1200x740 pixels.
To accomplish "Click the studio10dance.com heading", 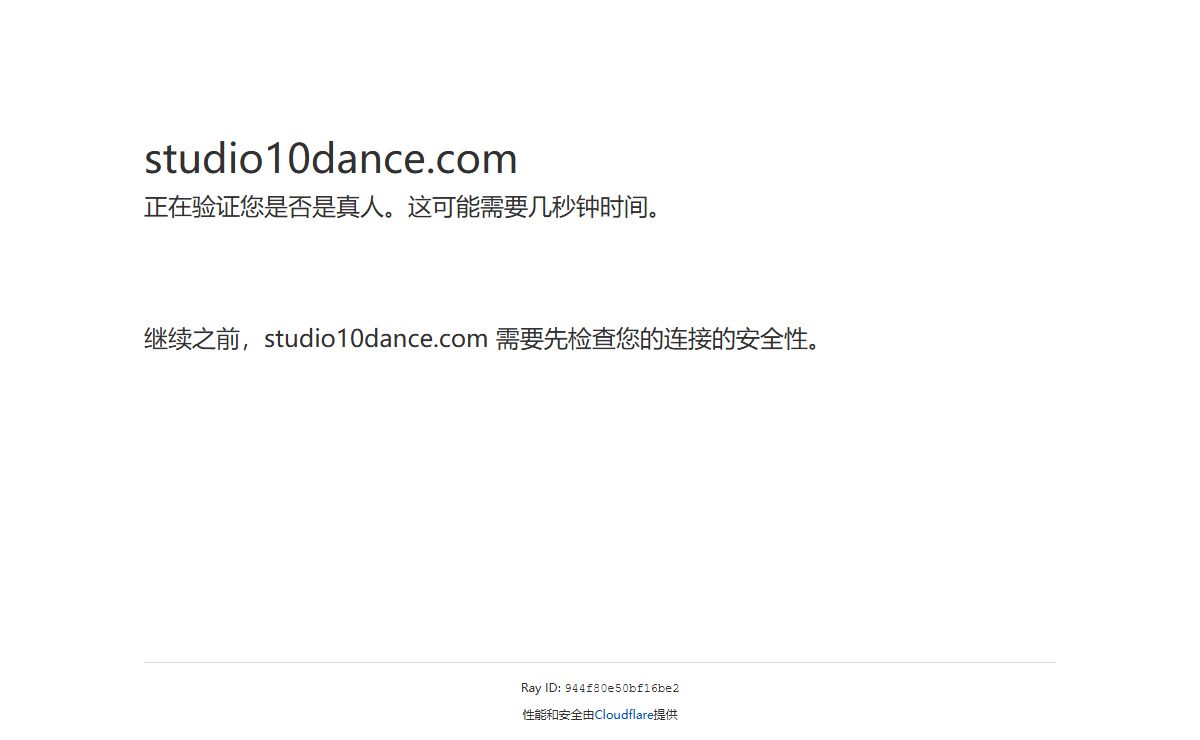I will (x=331, y=159).
